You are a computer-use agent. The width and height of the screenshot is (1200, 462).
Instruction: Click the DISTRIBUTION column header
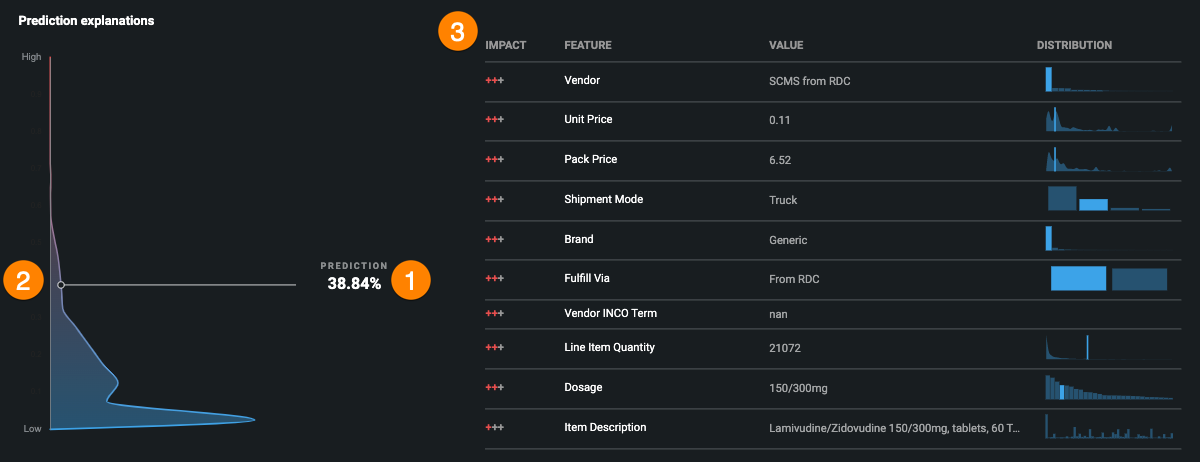pos(1074,45)
